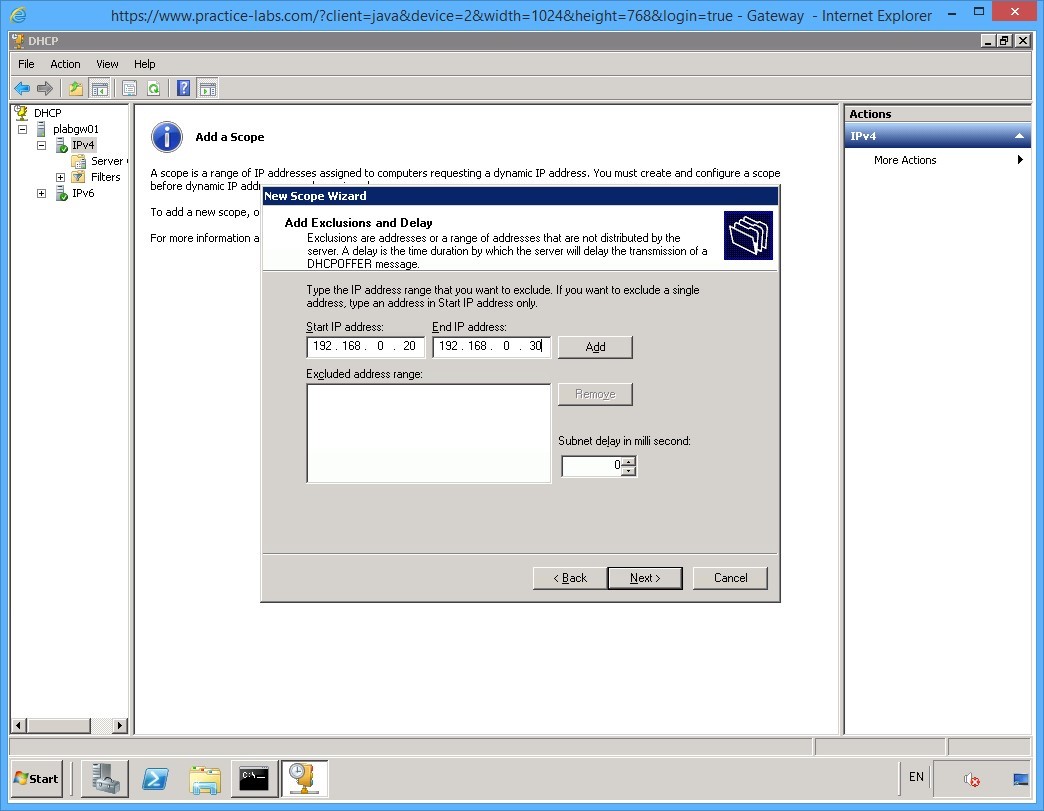
Task: Open the Action menu
Action: [x=64, y=63]
